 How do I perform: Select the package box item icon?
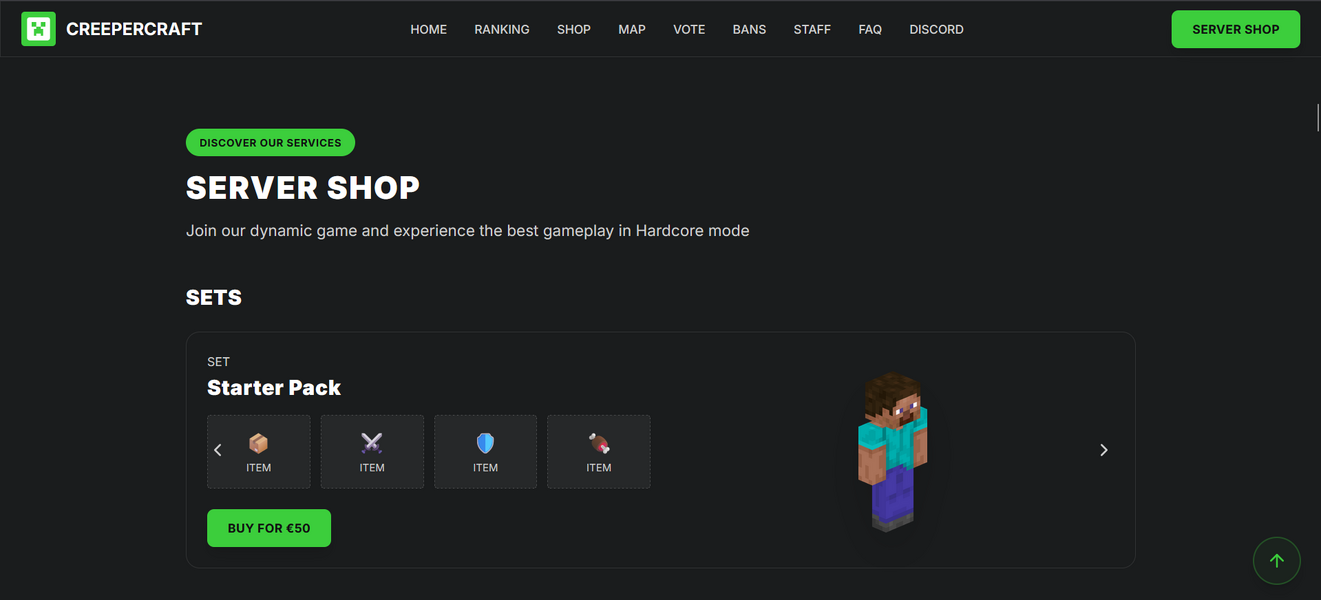pos(259,443)
